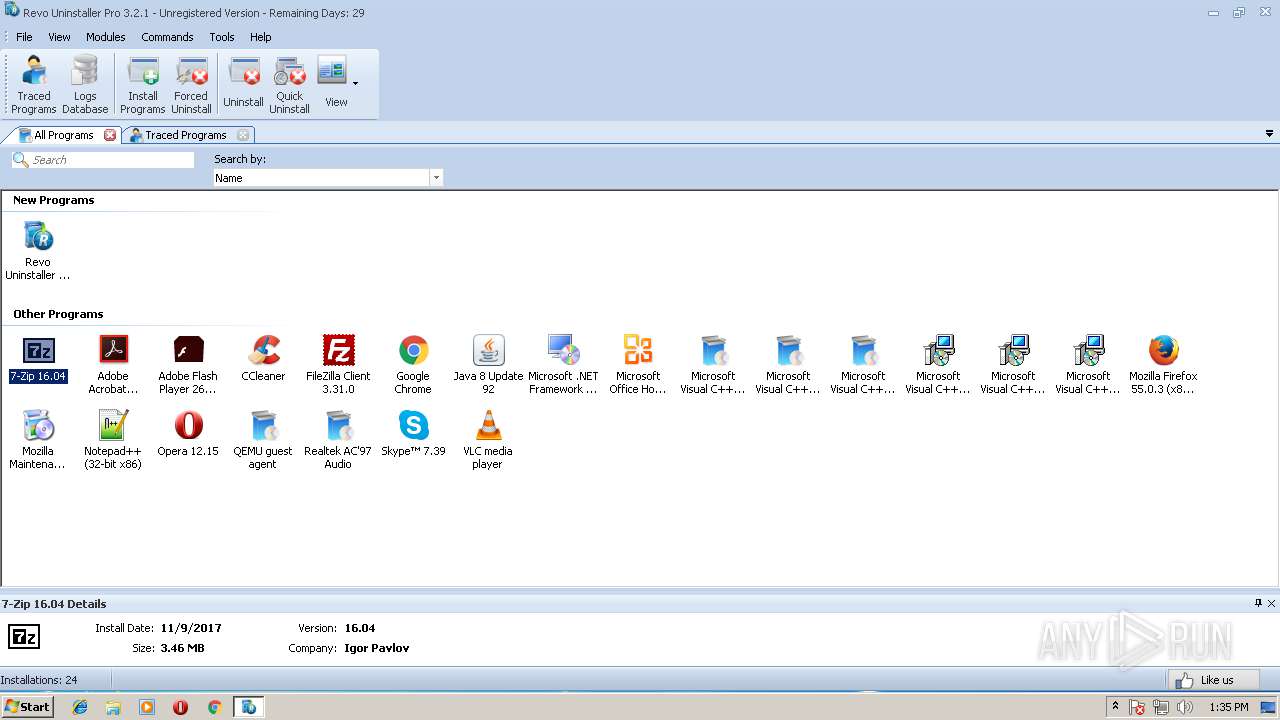The width and height of the screenshot is (1280, 720).
Task: Open Windows Explorer from the taskbar
Action: pos(113,707)
